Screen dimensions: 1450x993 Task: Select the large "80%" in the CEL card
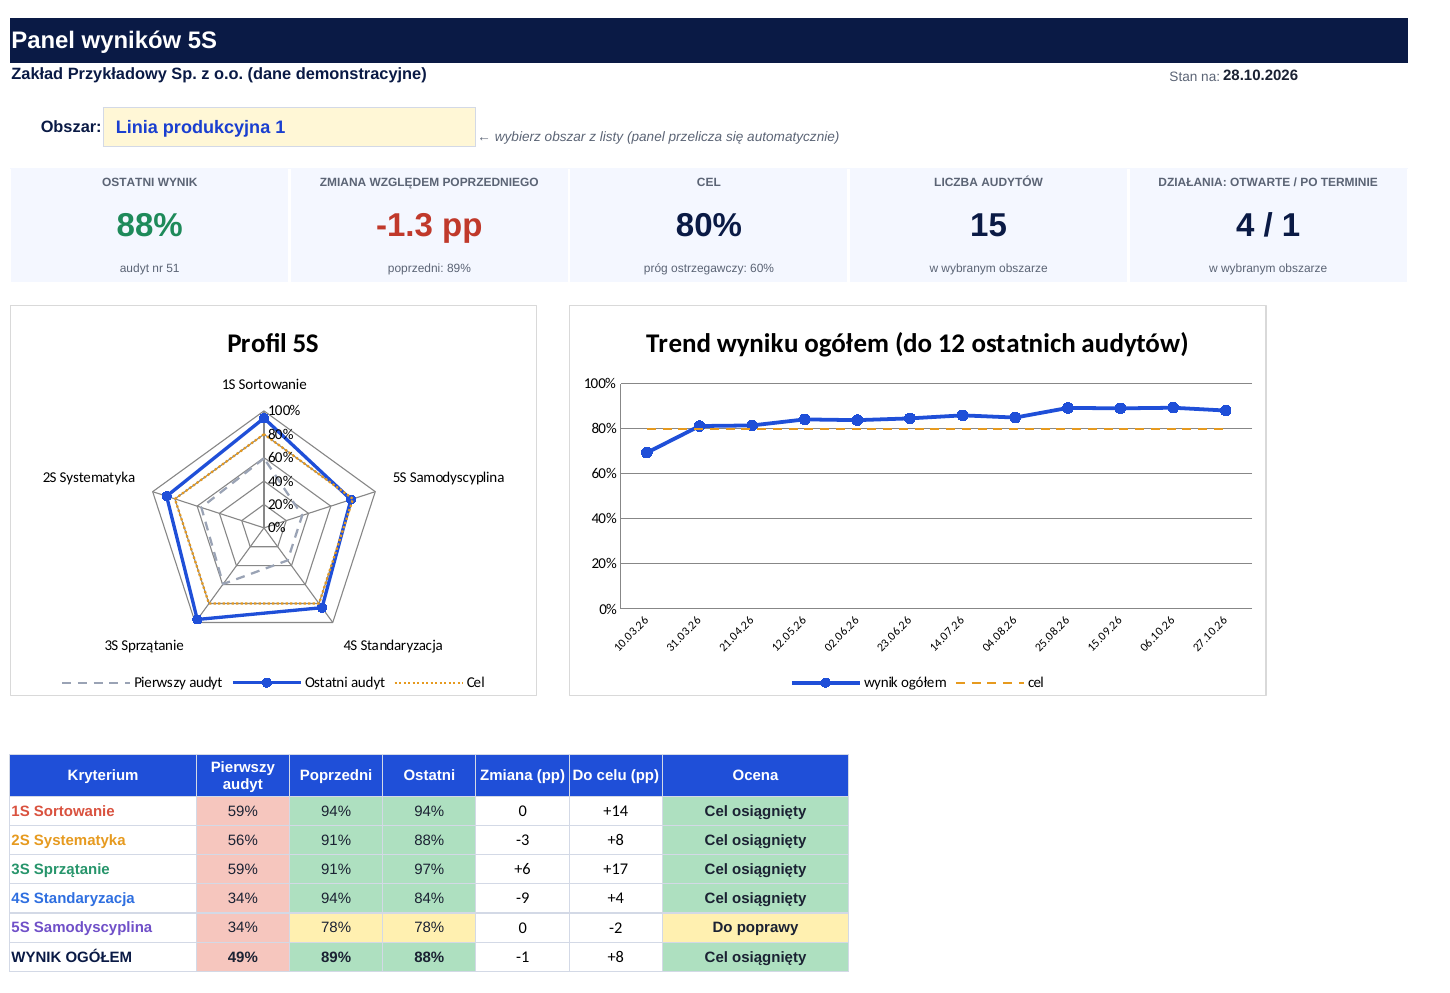[709, 225]
